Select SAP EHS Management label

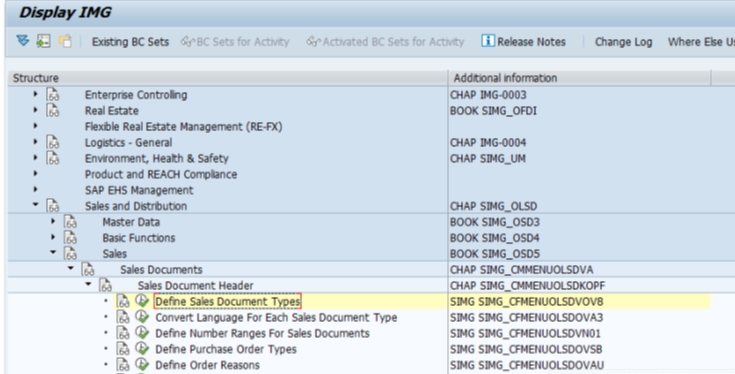pyautogui.click(x=139, y=190)
